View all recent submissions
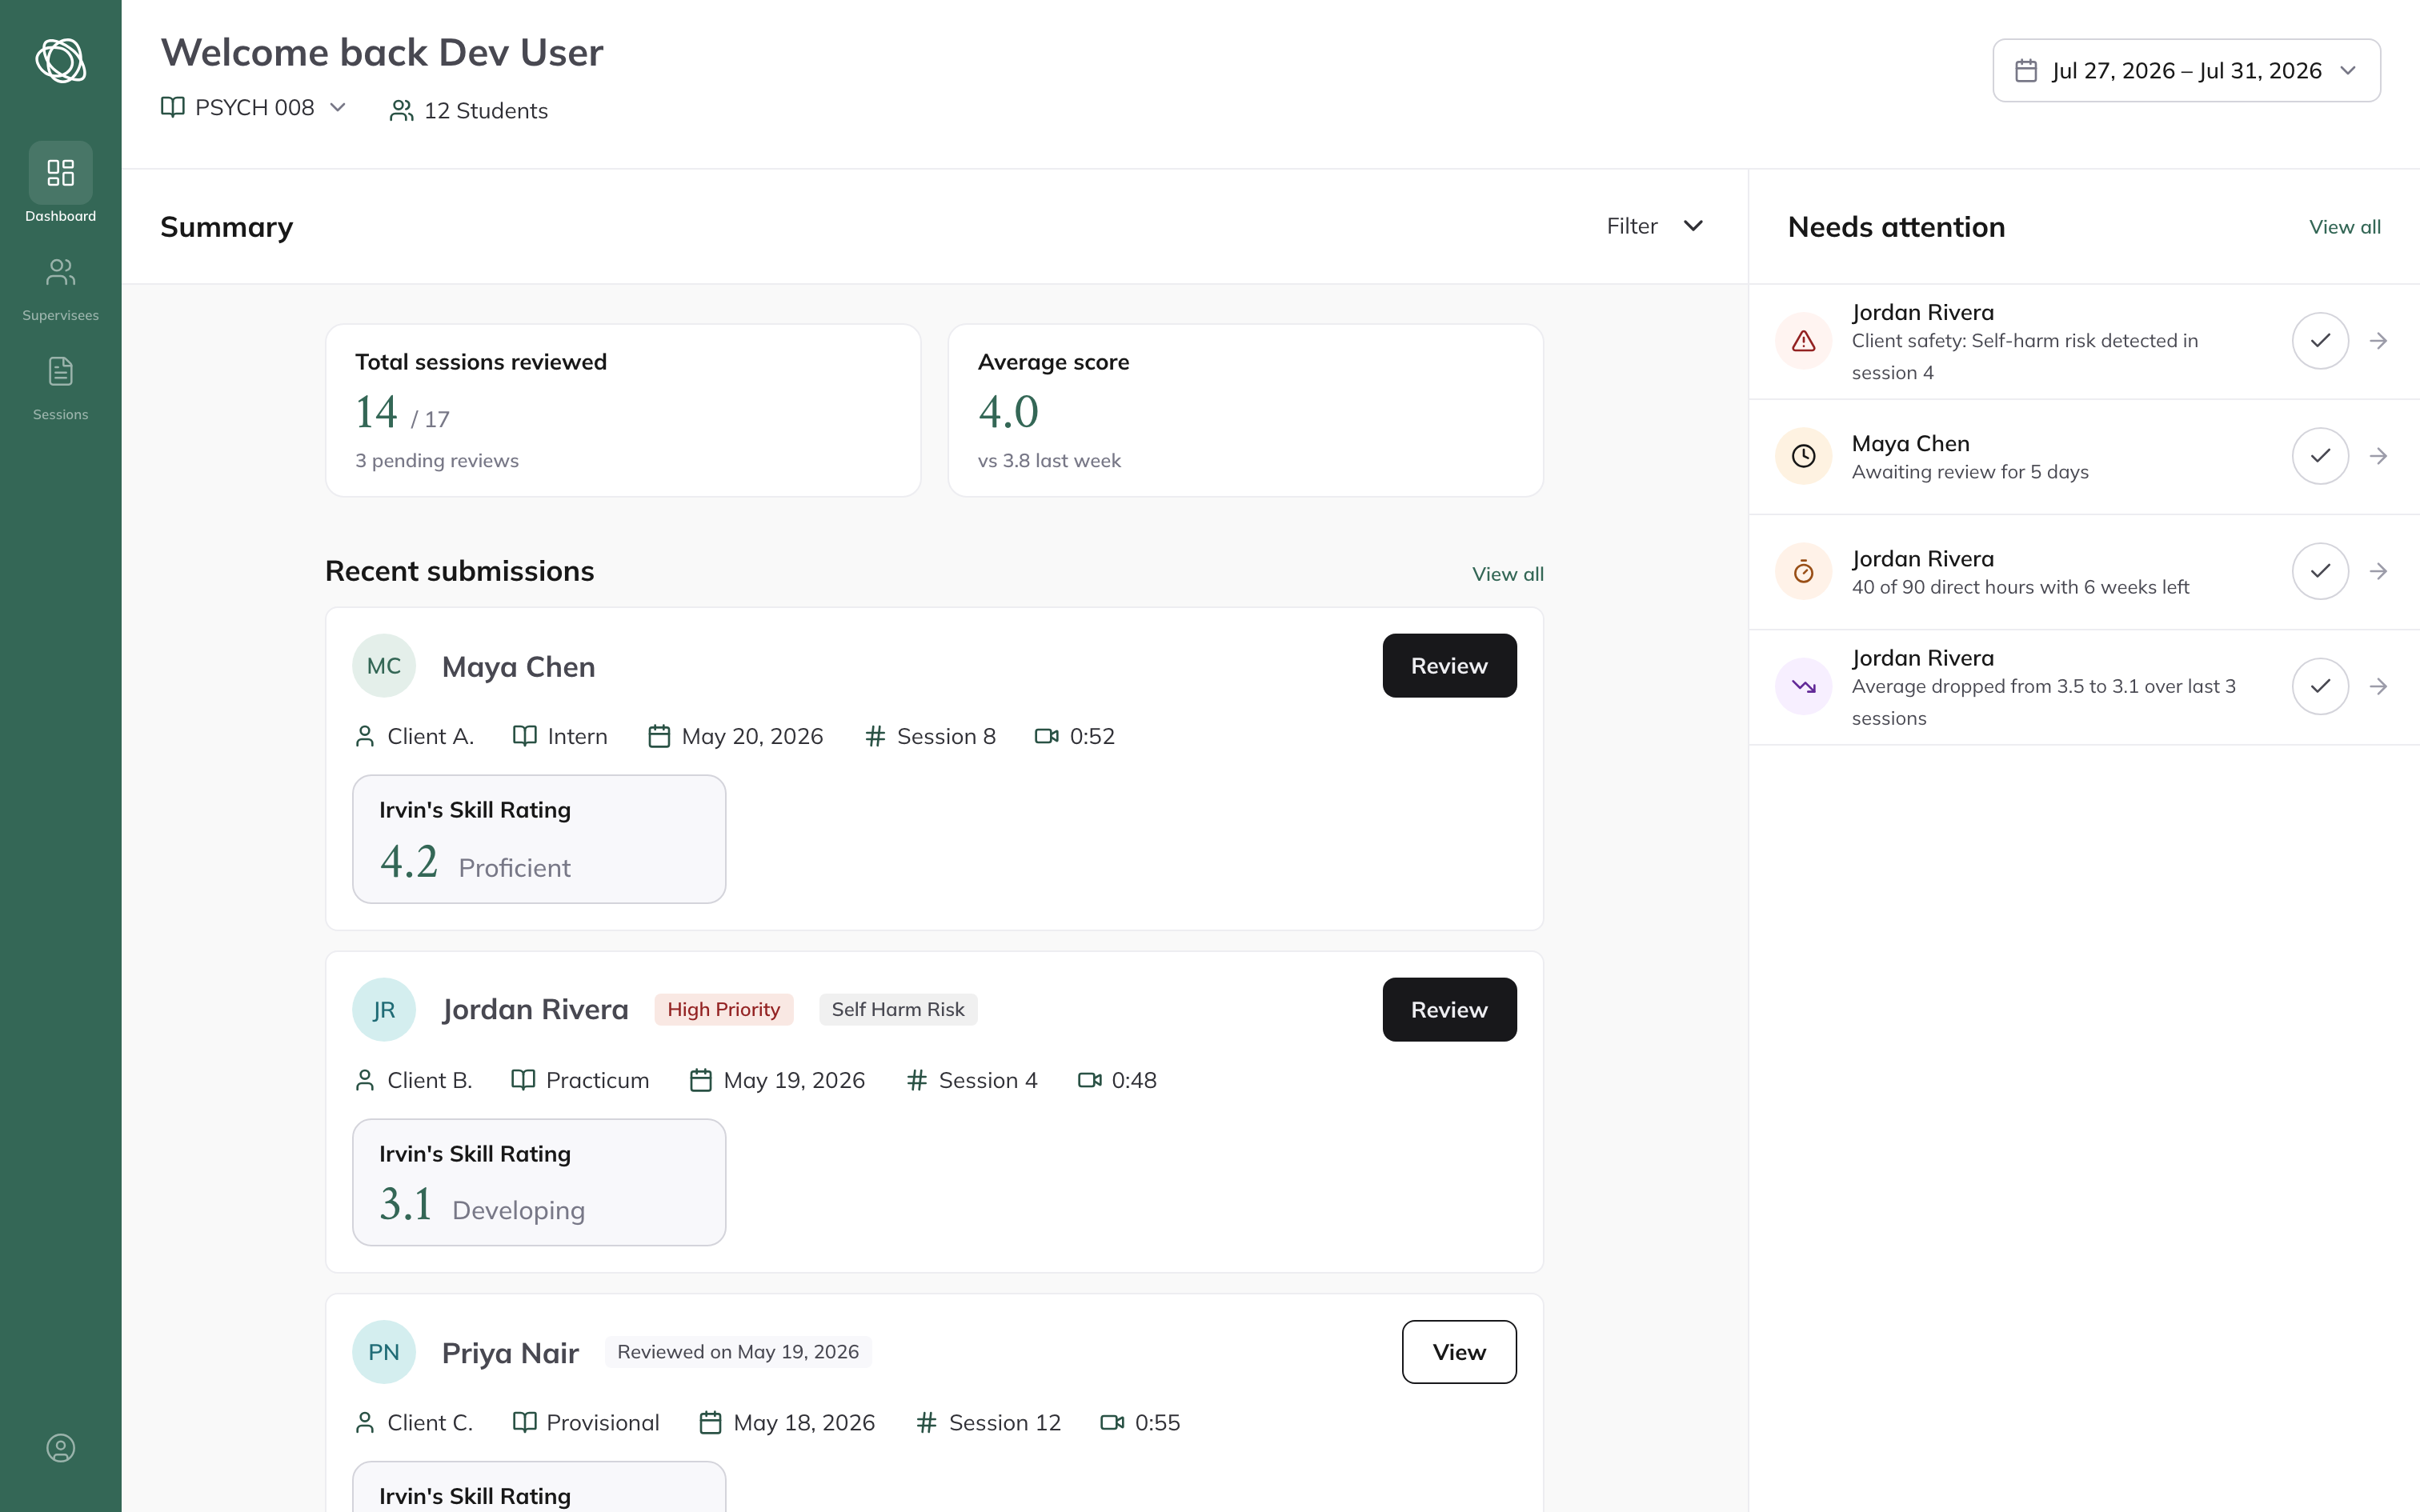This screenshot has height=1512, width=2420. click(1507, 574)
